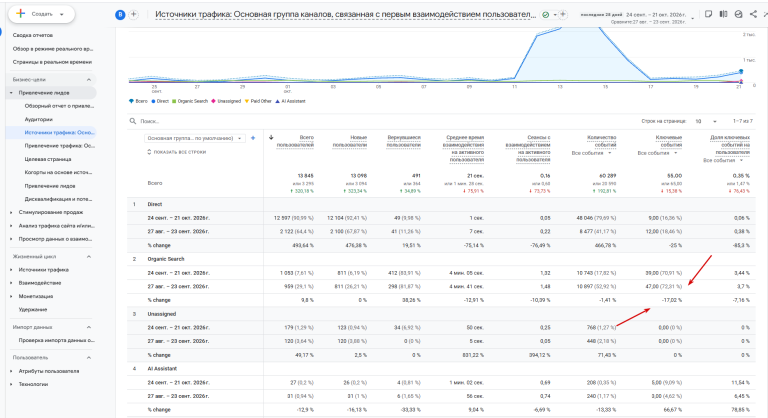Collapse the Импорт данных section chevron

click(x=89, y=327)
